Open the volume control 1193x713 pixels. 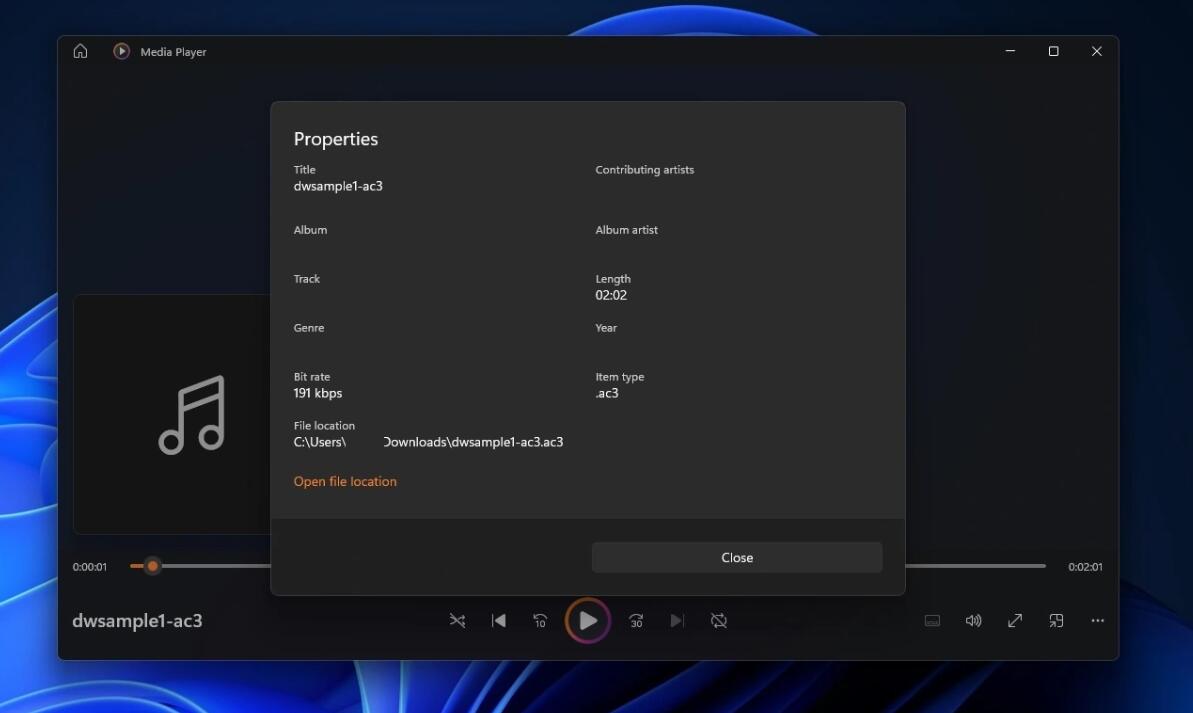(x=973, y=621)
